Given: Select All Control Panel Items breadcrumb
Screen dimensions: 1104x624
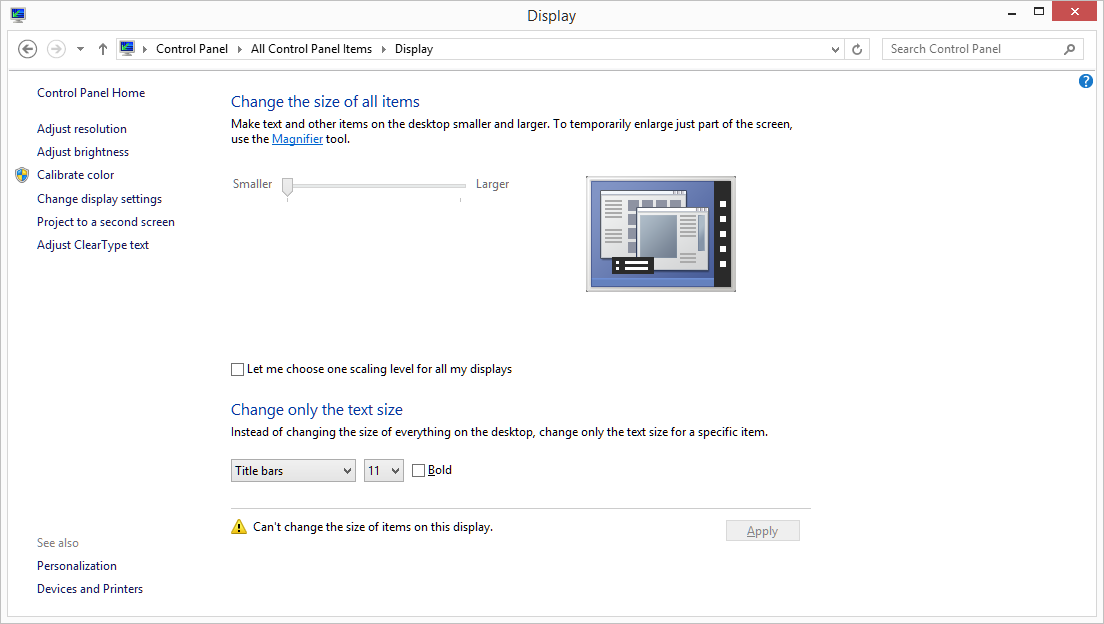Looking at the screenshot, I should [x=311, y=49].
